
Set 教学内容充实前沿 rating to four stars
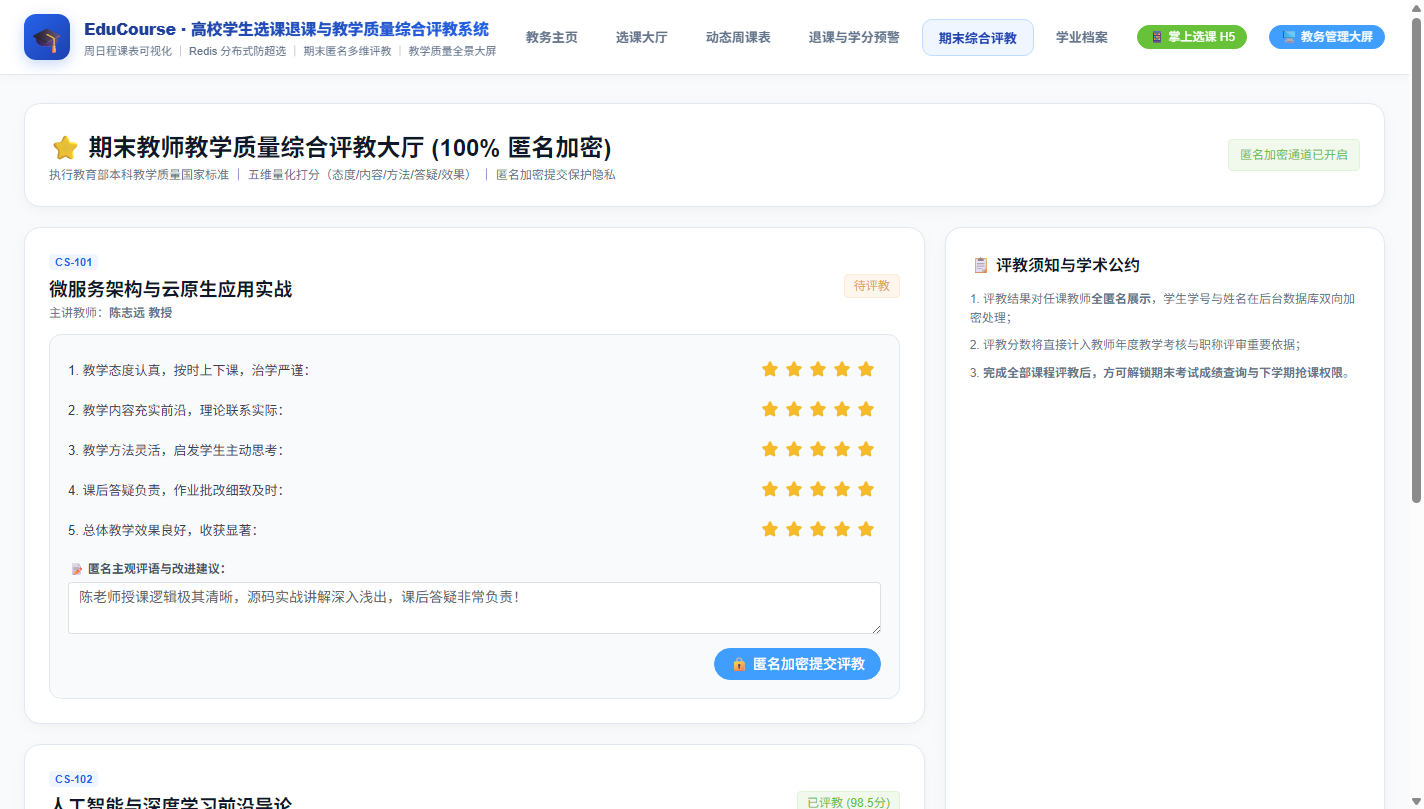tap(842, 409)
